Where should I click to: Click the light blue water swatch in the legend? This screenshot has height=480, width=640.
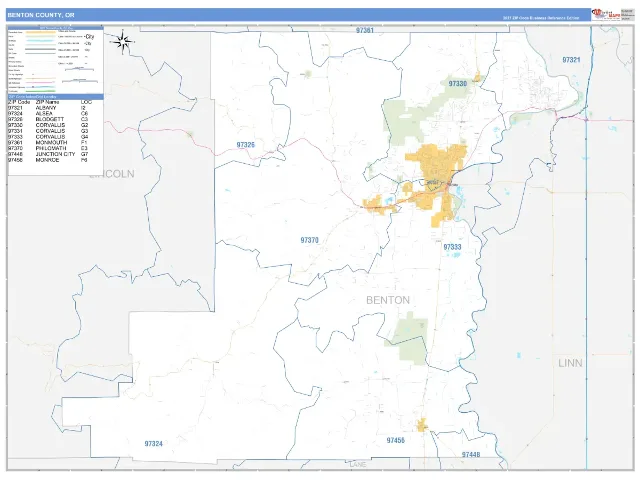[40, 41]
